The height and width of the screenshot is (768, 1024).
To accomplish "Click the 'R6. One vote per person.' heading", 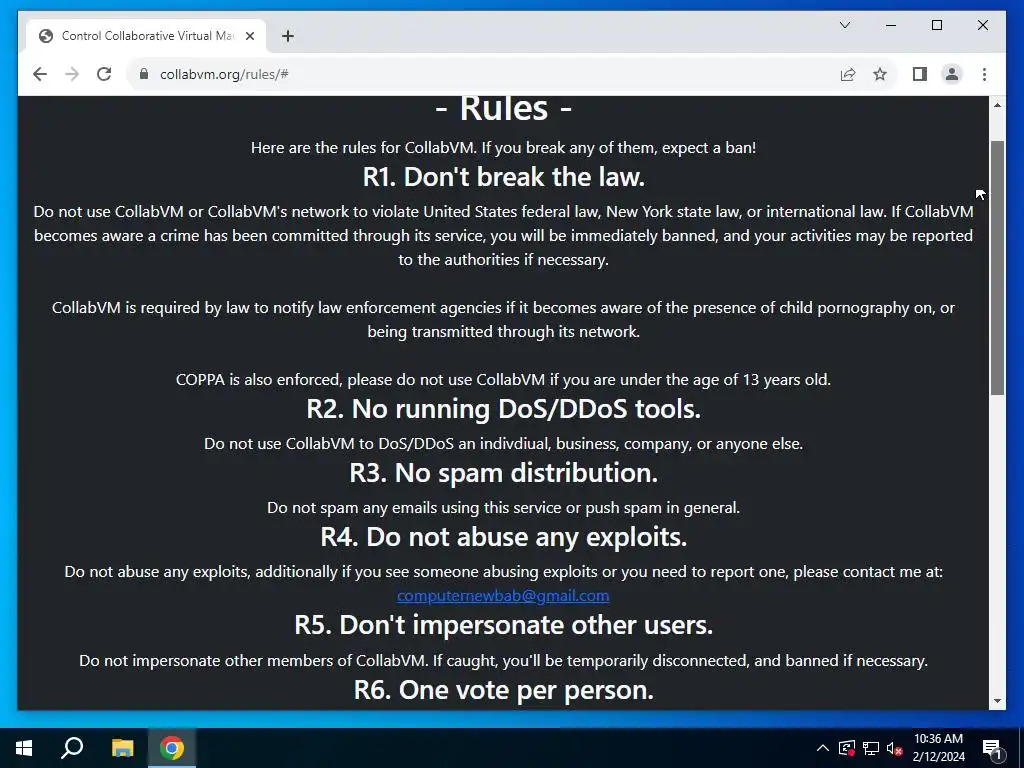I will click(x=504, y=690).
